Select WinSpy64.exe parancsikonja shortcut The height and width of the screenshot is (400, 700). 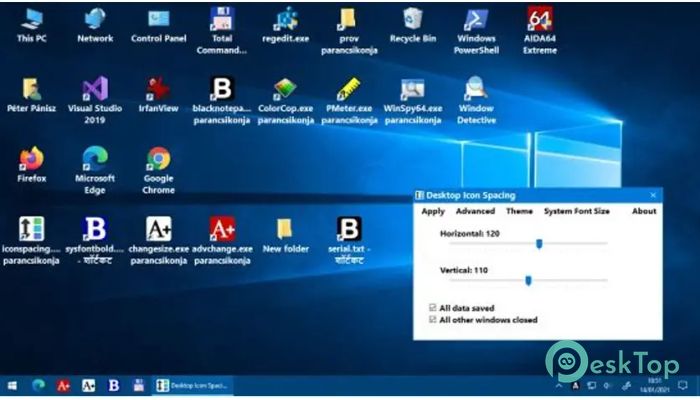click(412, 100)
